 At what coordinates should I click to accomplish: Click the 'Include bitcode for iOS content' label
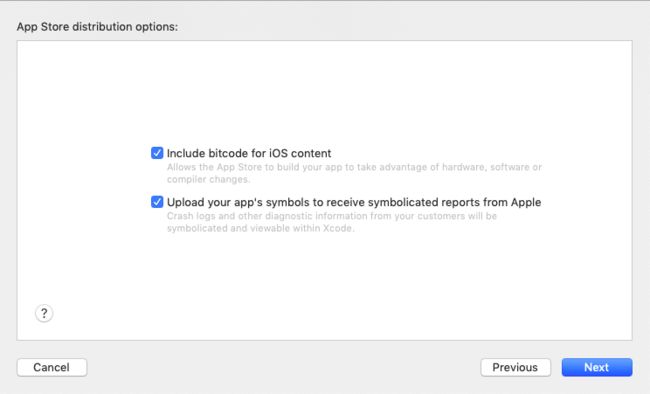(249, 153)
